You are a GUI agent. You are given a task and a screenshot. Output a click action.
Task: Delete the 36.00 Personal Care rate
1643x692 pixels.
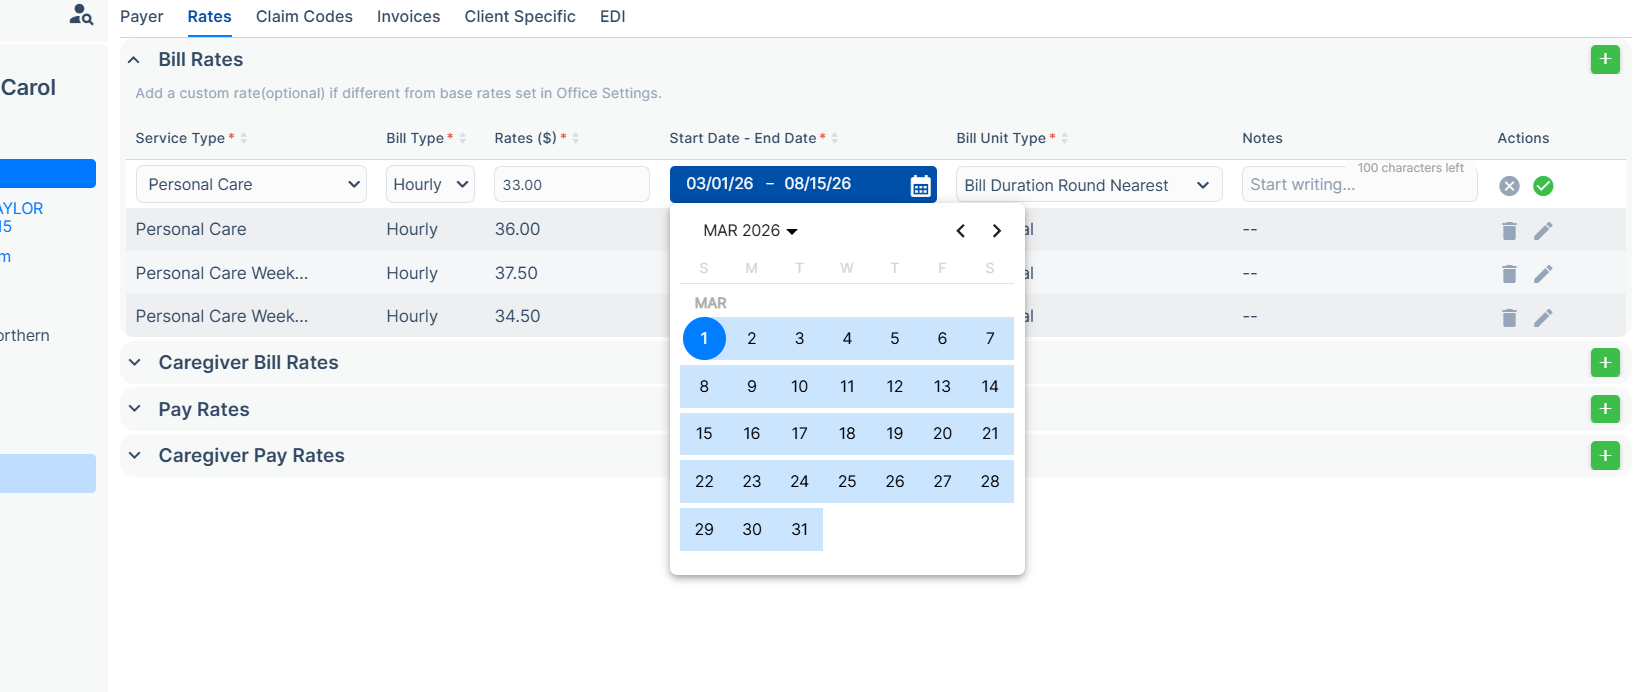pos(1509,231)
